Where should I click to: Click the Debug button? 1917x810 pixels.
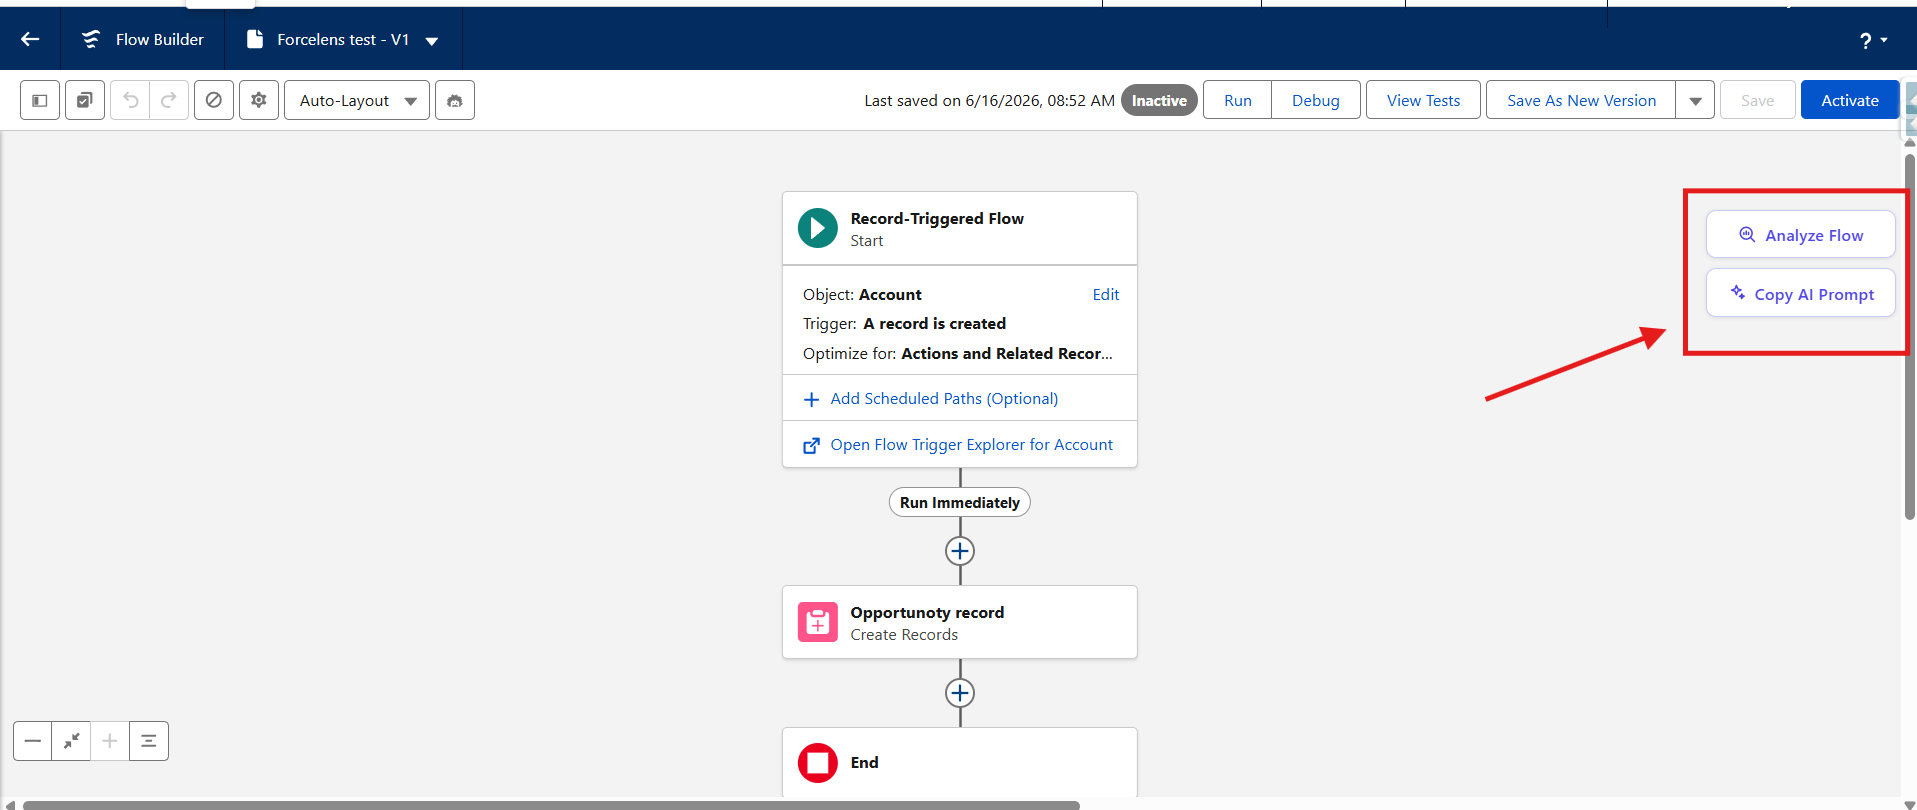tap(1316, 100)
